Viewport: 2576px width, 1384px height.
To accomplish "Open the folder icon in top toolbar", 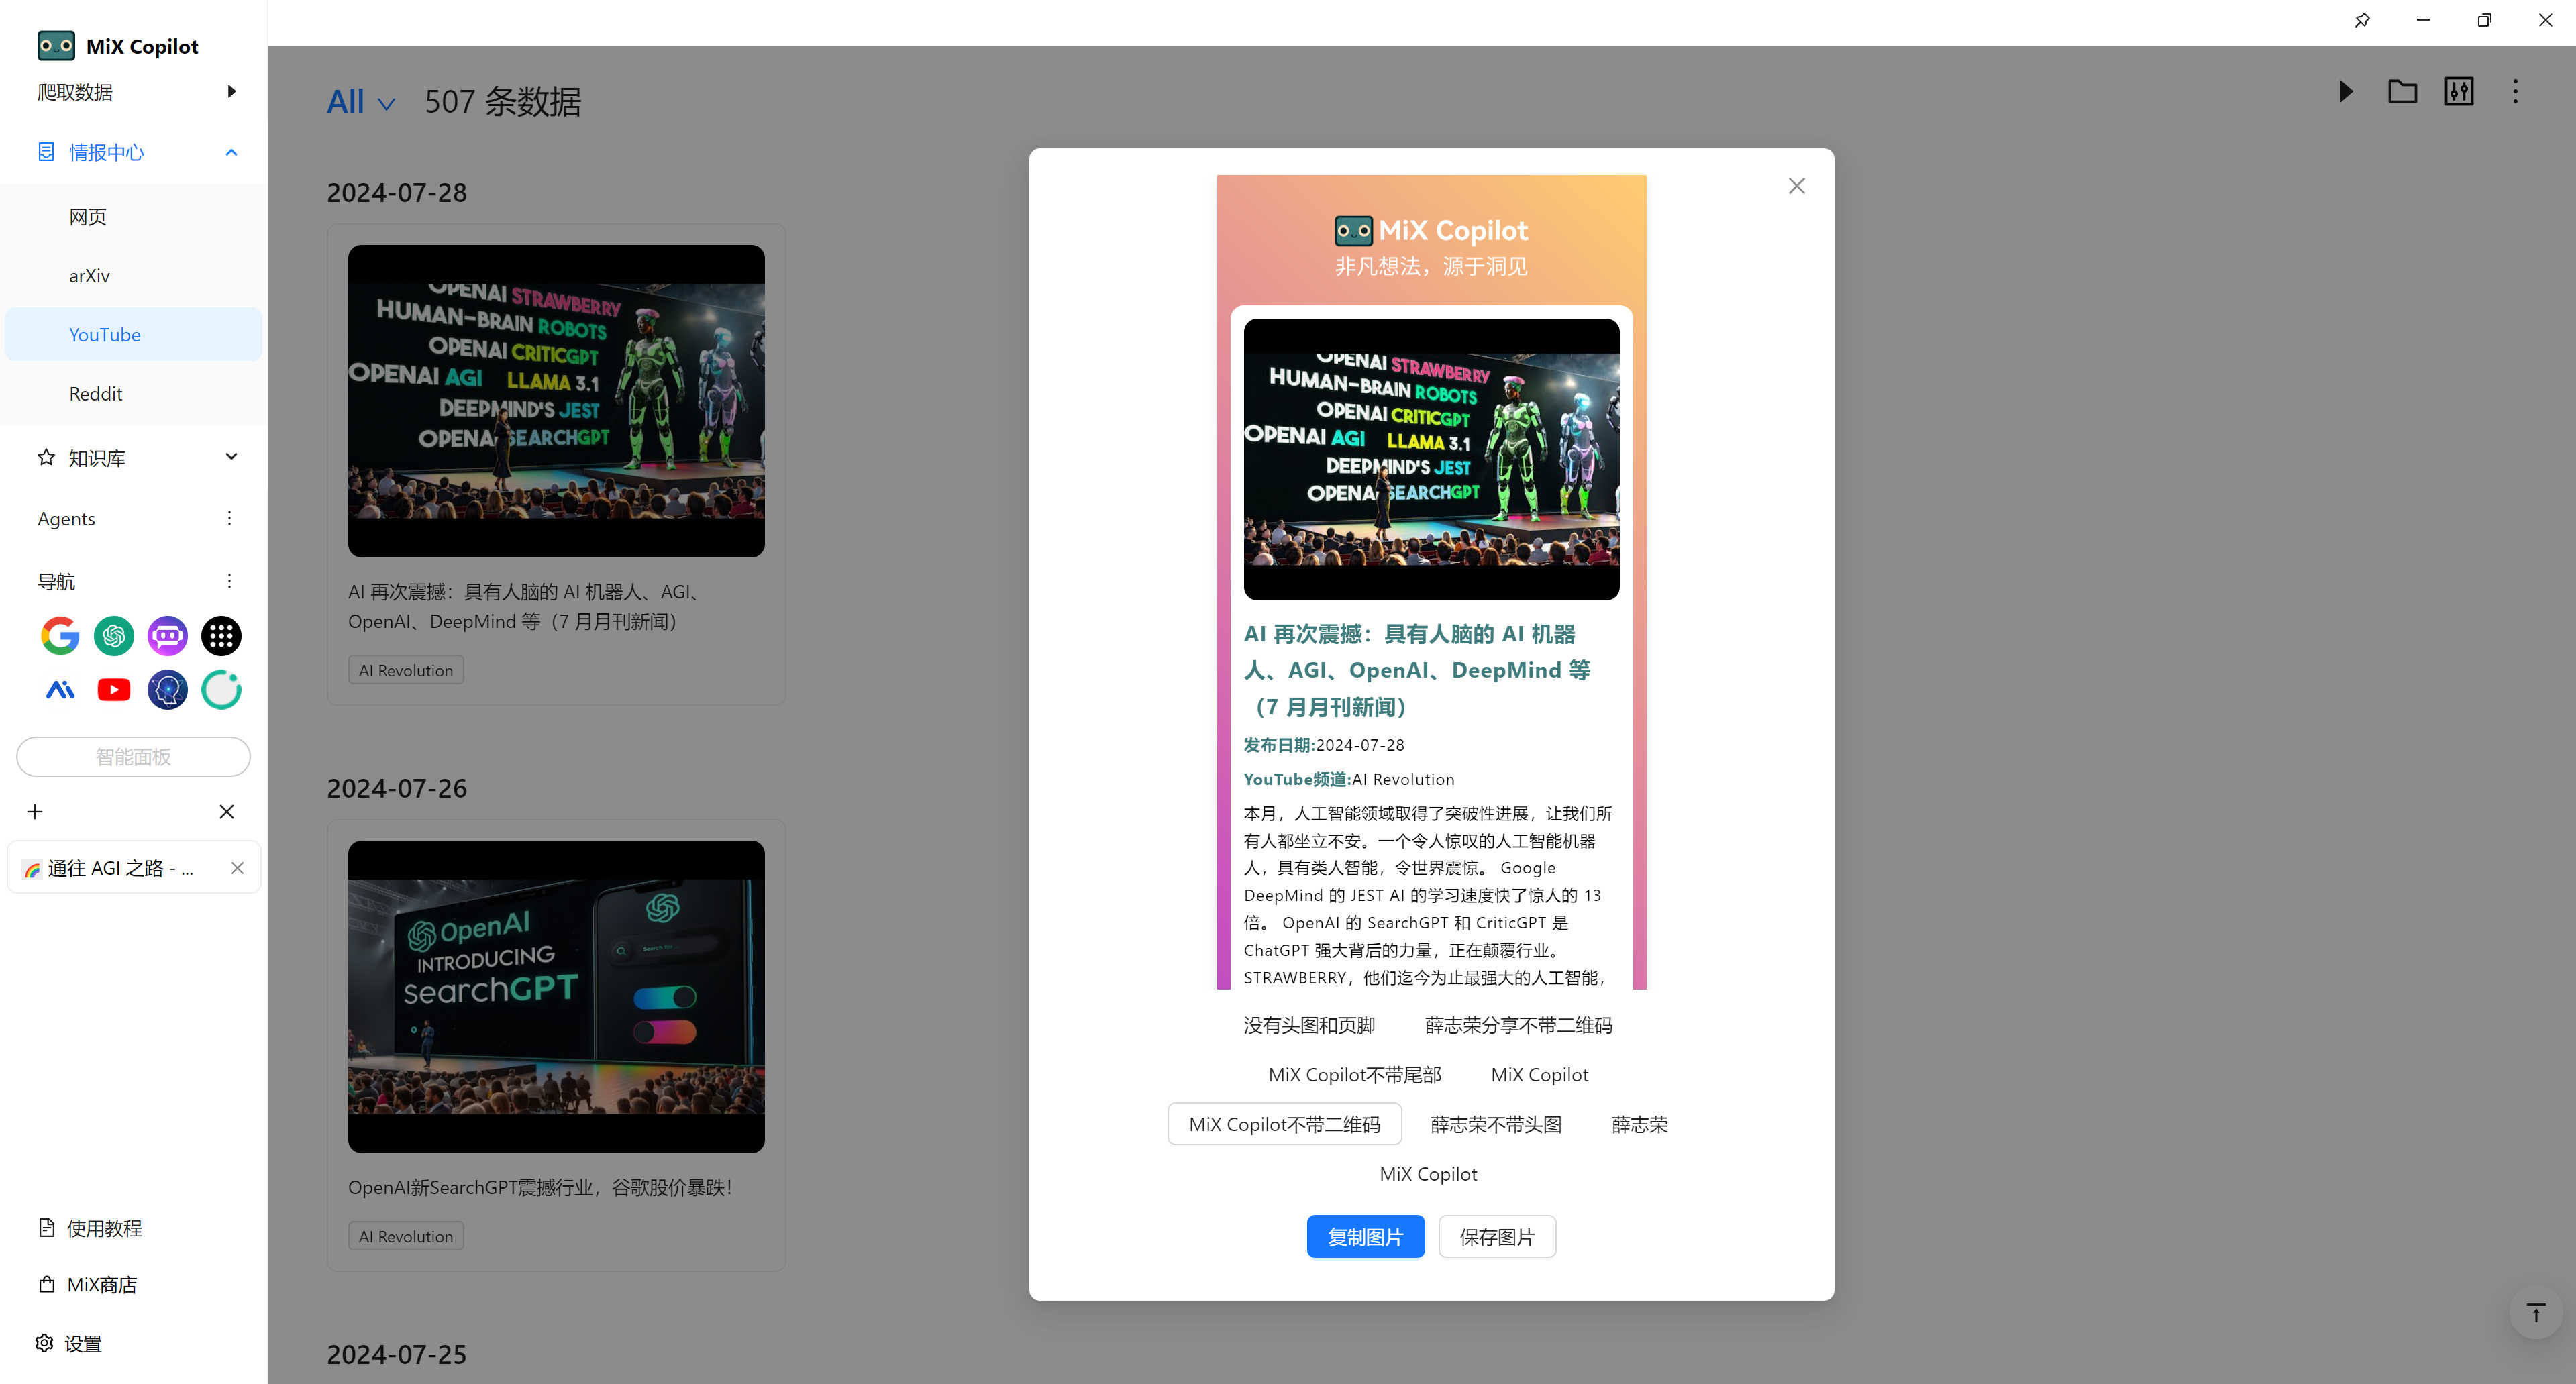I will pos(2402,92).
